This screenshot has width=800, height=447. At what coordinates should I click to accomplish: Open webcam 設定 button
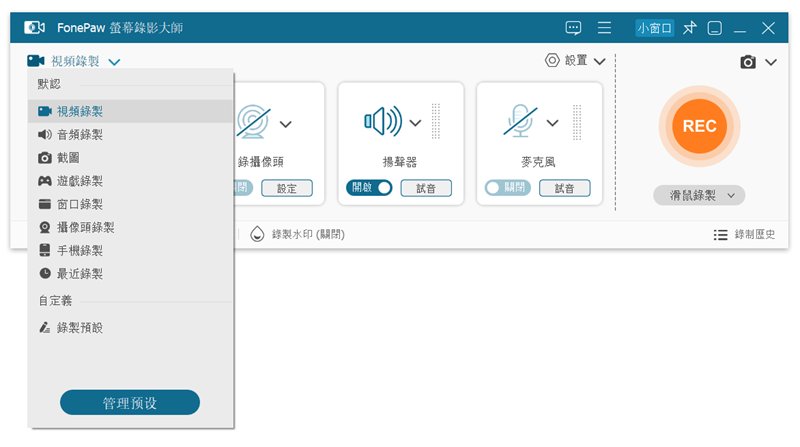pos(287,188)
